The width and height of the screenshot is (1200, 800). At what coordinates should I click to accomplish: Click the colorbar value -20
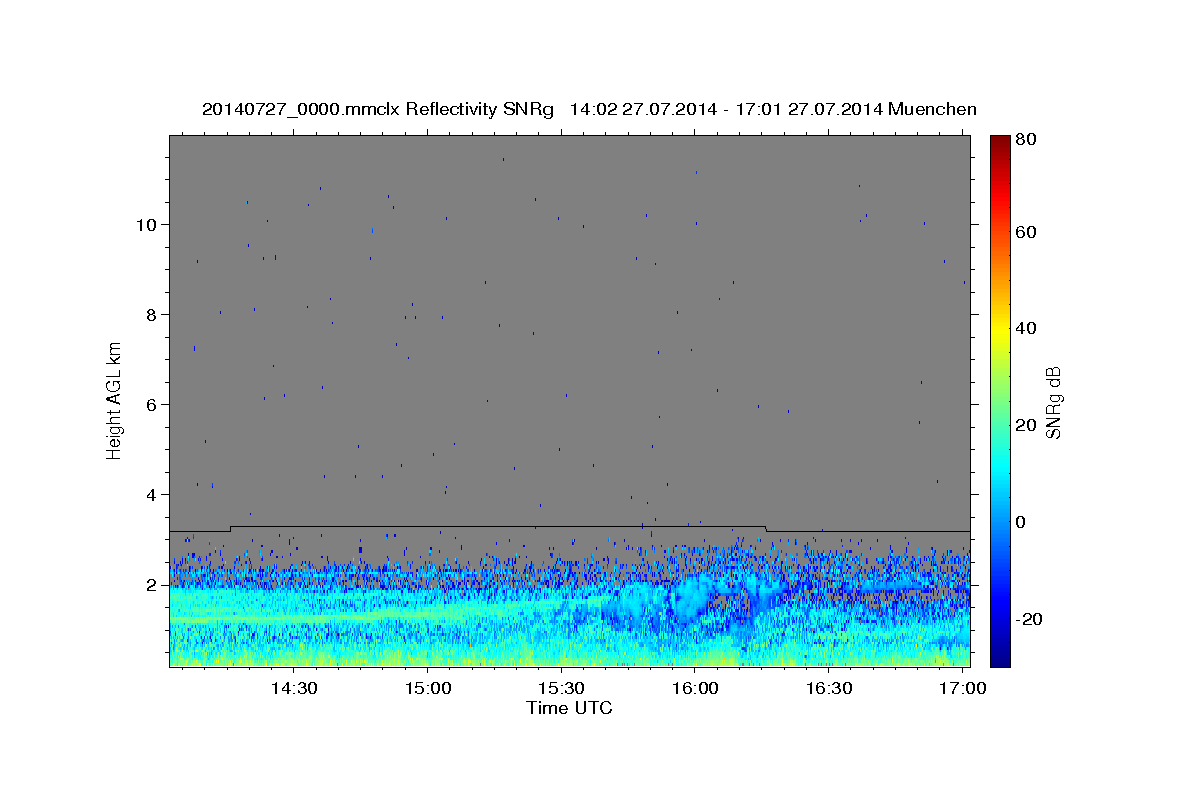pos(1030,619)
